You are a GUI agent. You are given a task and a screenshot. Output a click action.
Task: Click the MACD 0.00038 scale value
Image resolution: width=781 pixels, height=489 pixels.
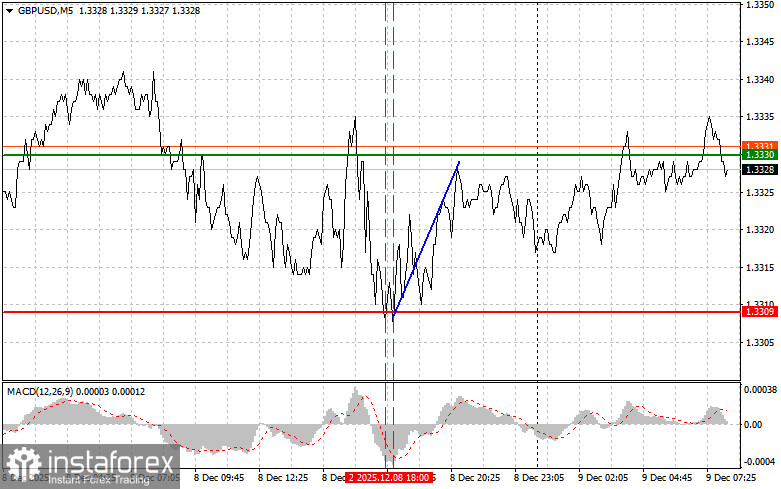point(761,389)
